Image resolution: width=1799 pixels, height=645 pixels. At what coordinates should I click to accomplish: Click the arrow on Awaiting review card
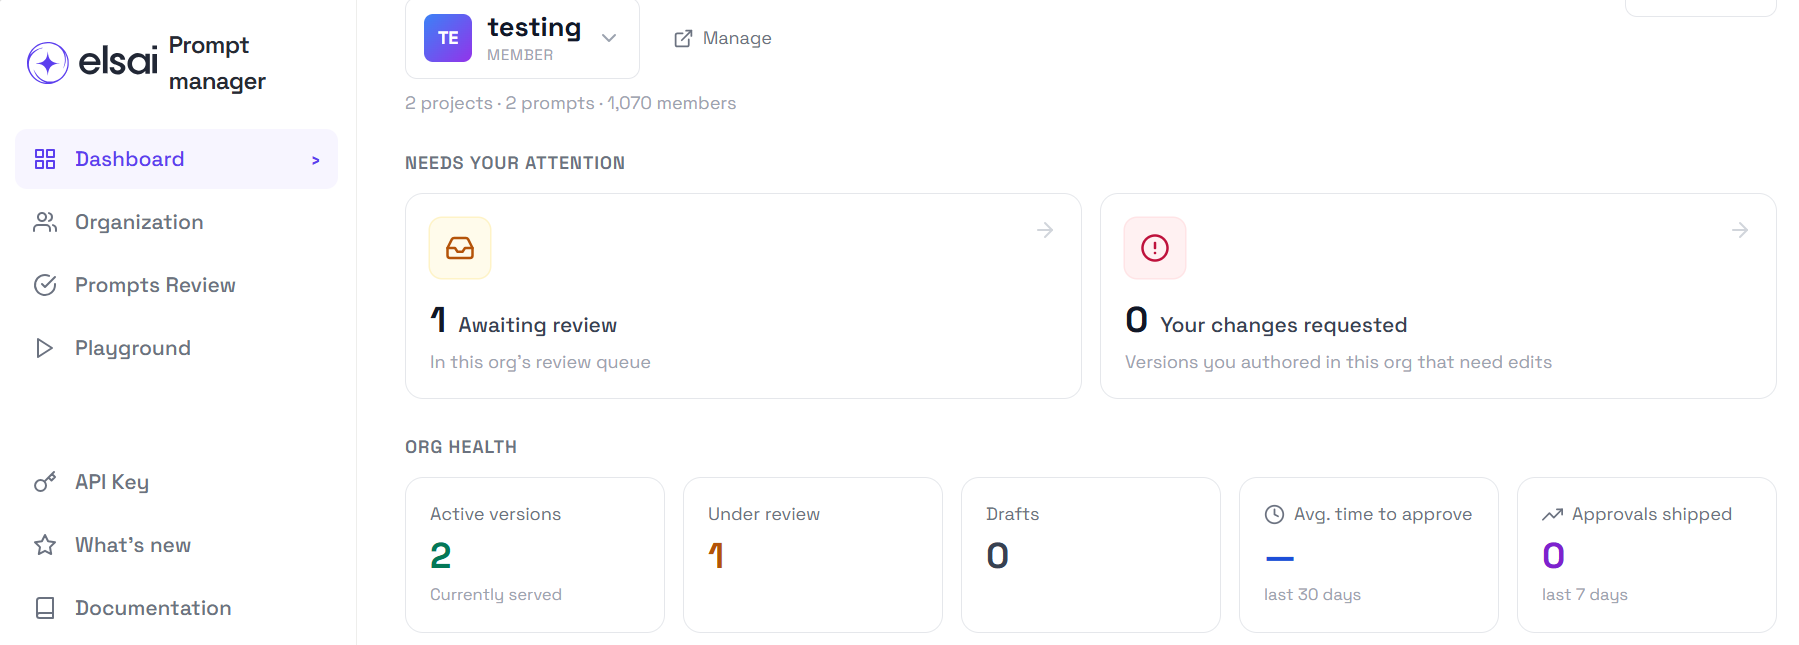[x=1045, y=230]
